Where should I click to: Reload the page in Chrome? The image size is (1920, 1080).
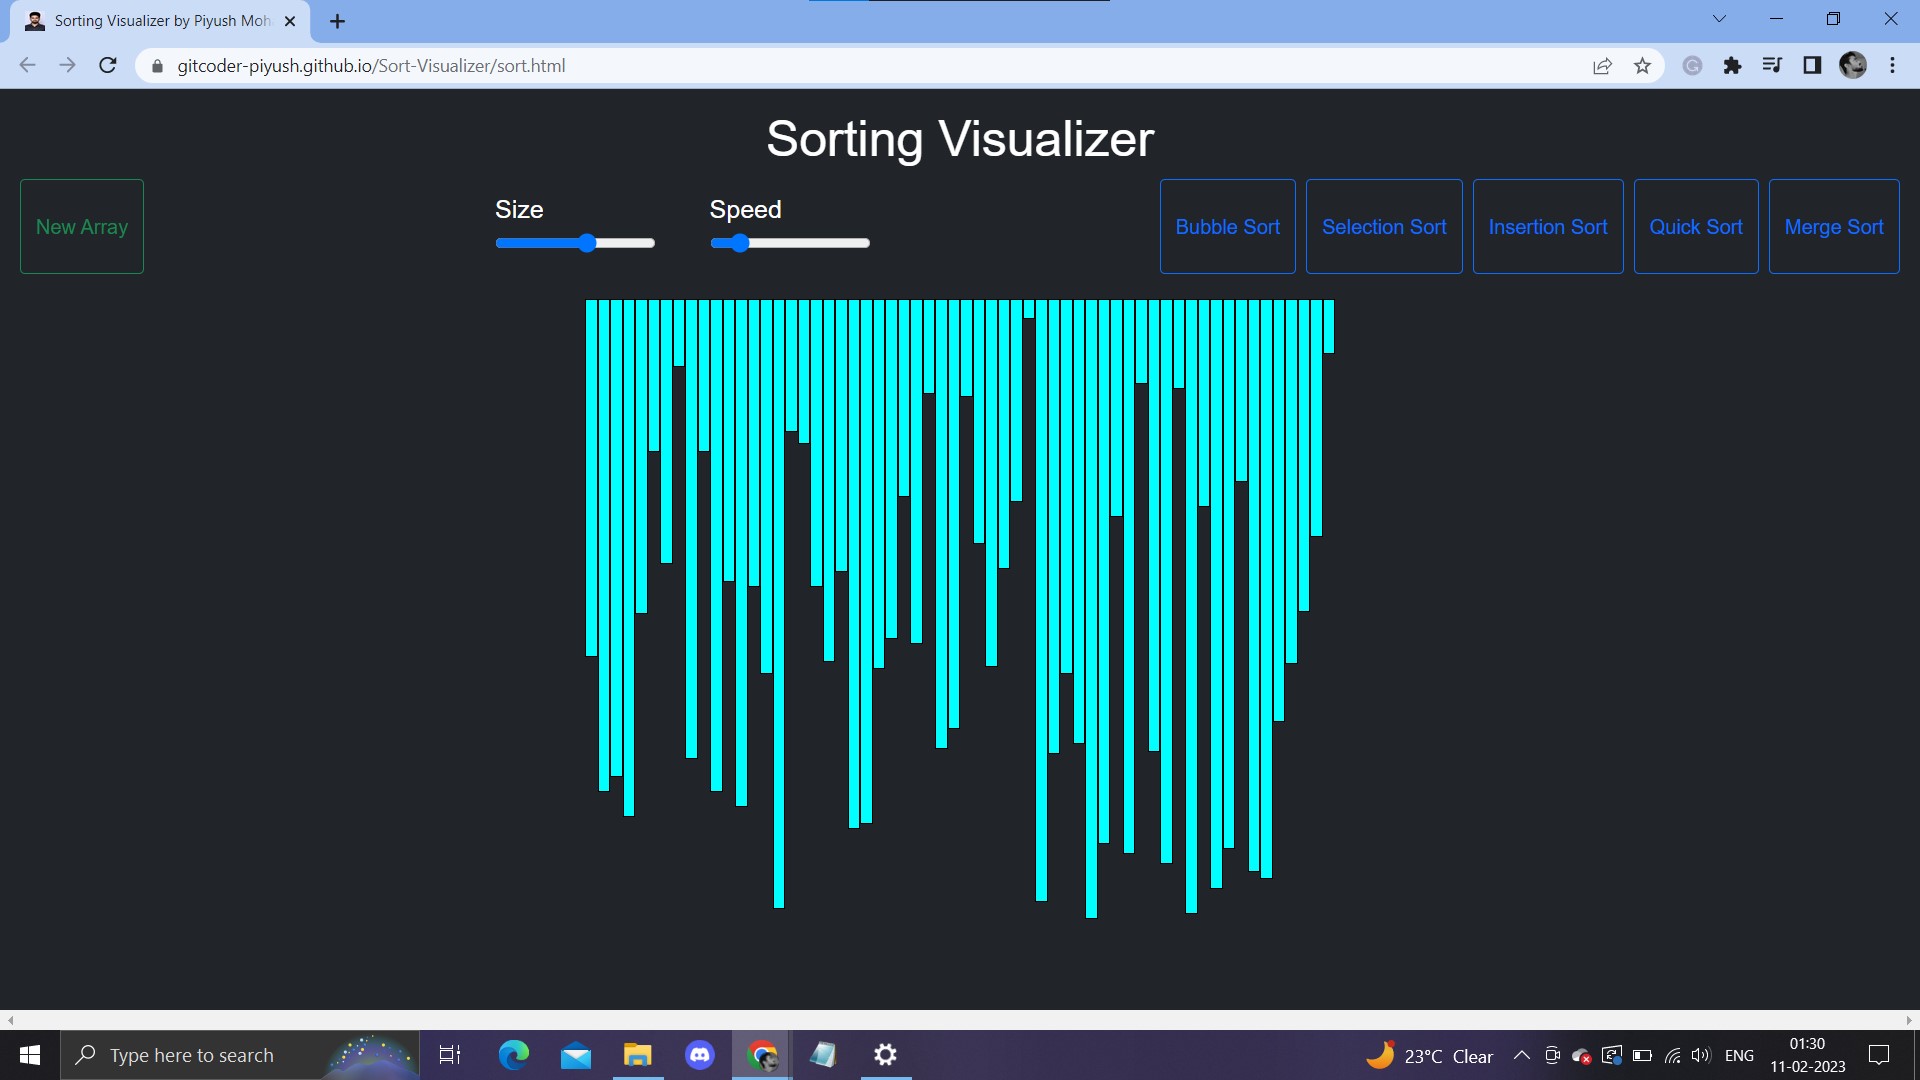108,65
